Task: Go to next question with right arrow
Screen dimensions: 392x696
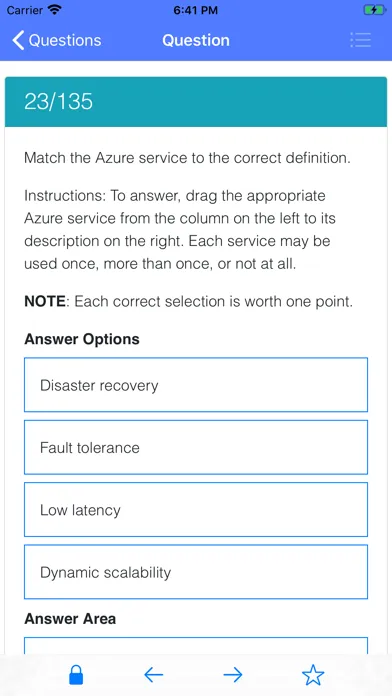Action: [233, 675]
